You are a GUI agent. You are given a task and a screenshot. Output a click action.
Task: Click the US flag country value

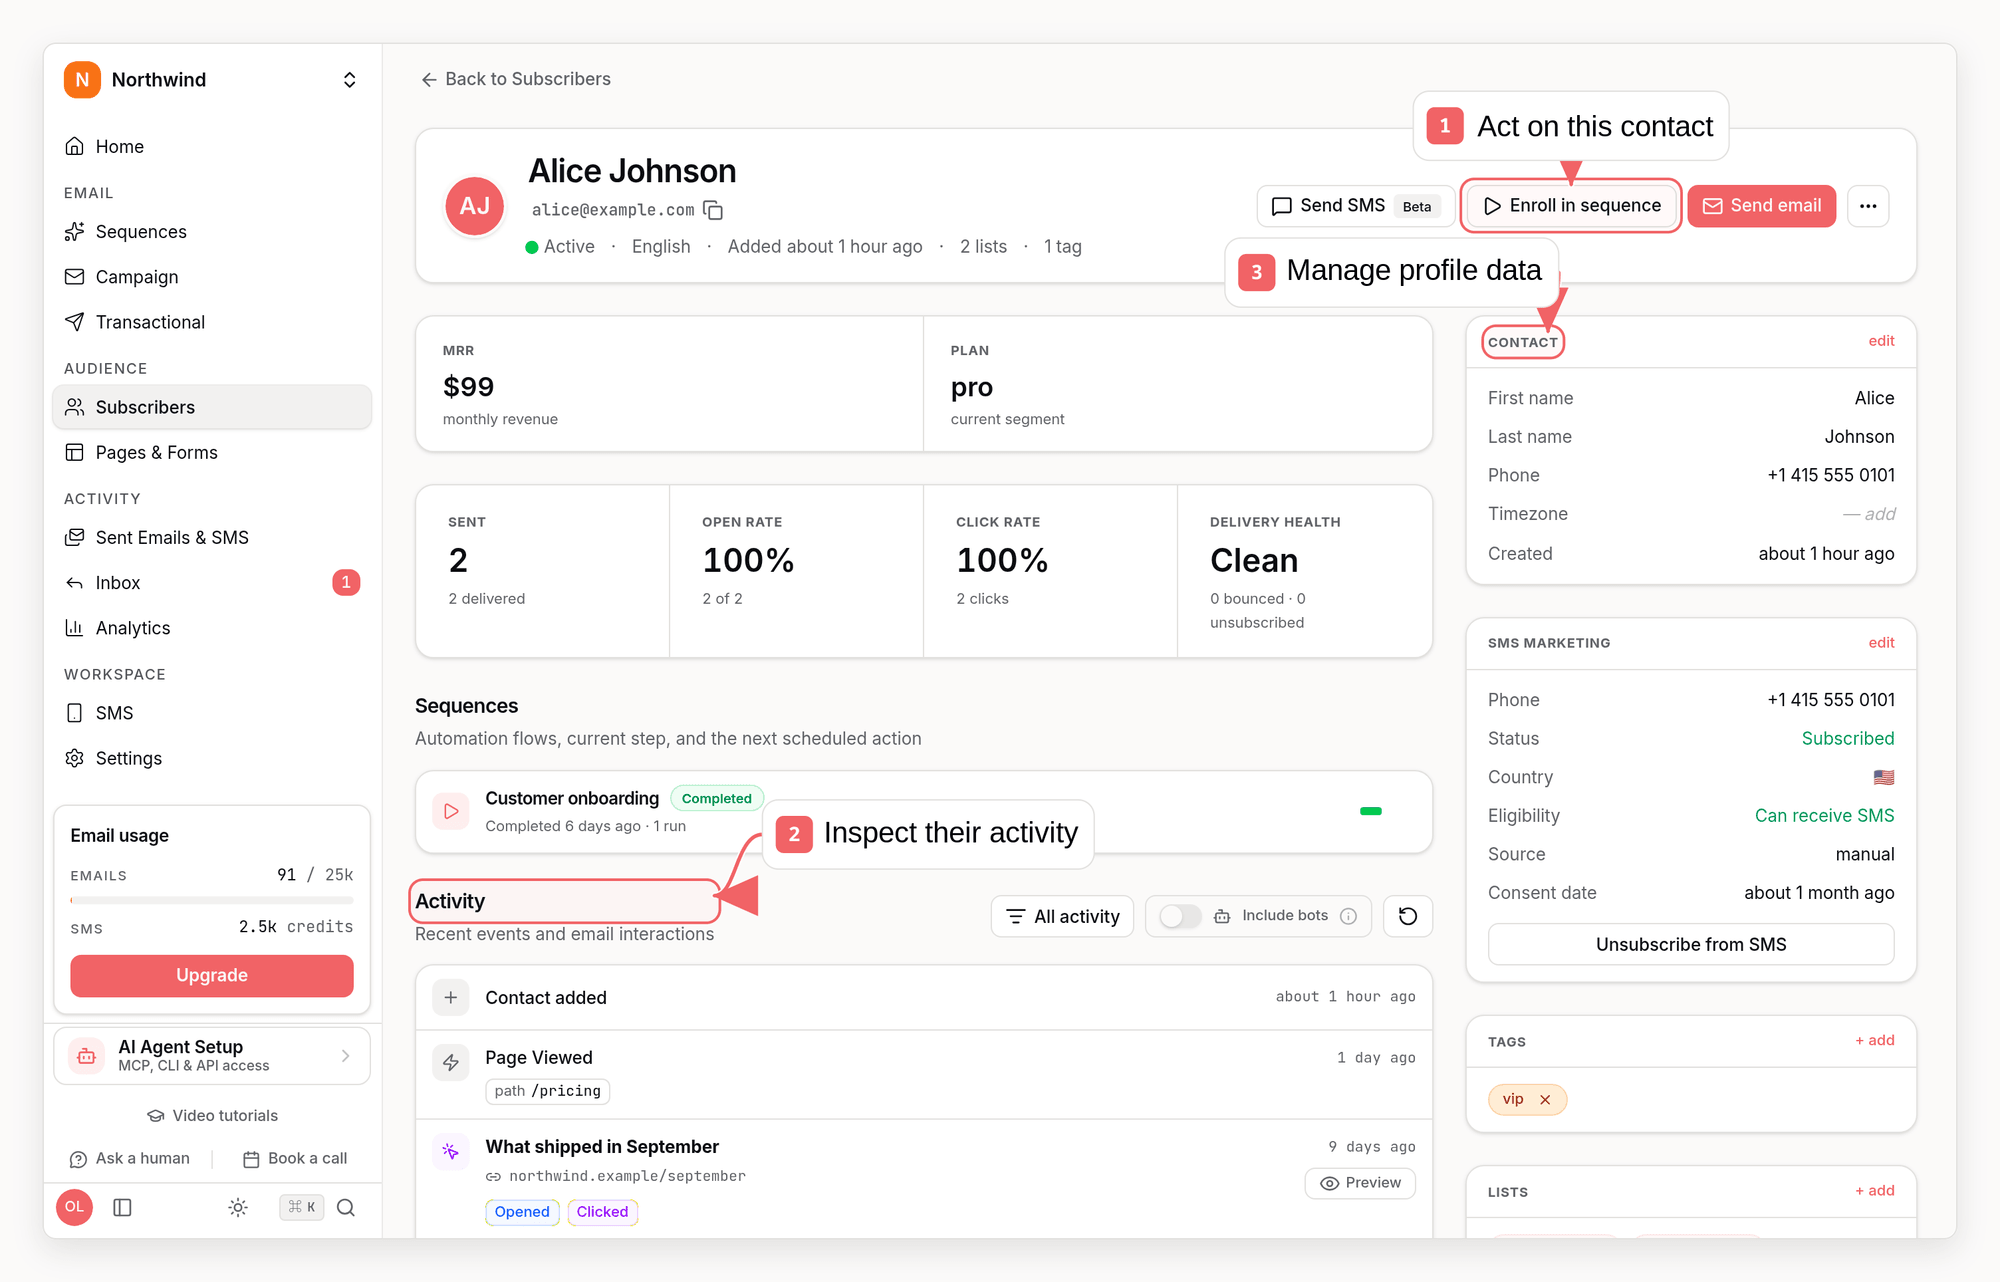(x=1884, y=777)
